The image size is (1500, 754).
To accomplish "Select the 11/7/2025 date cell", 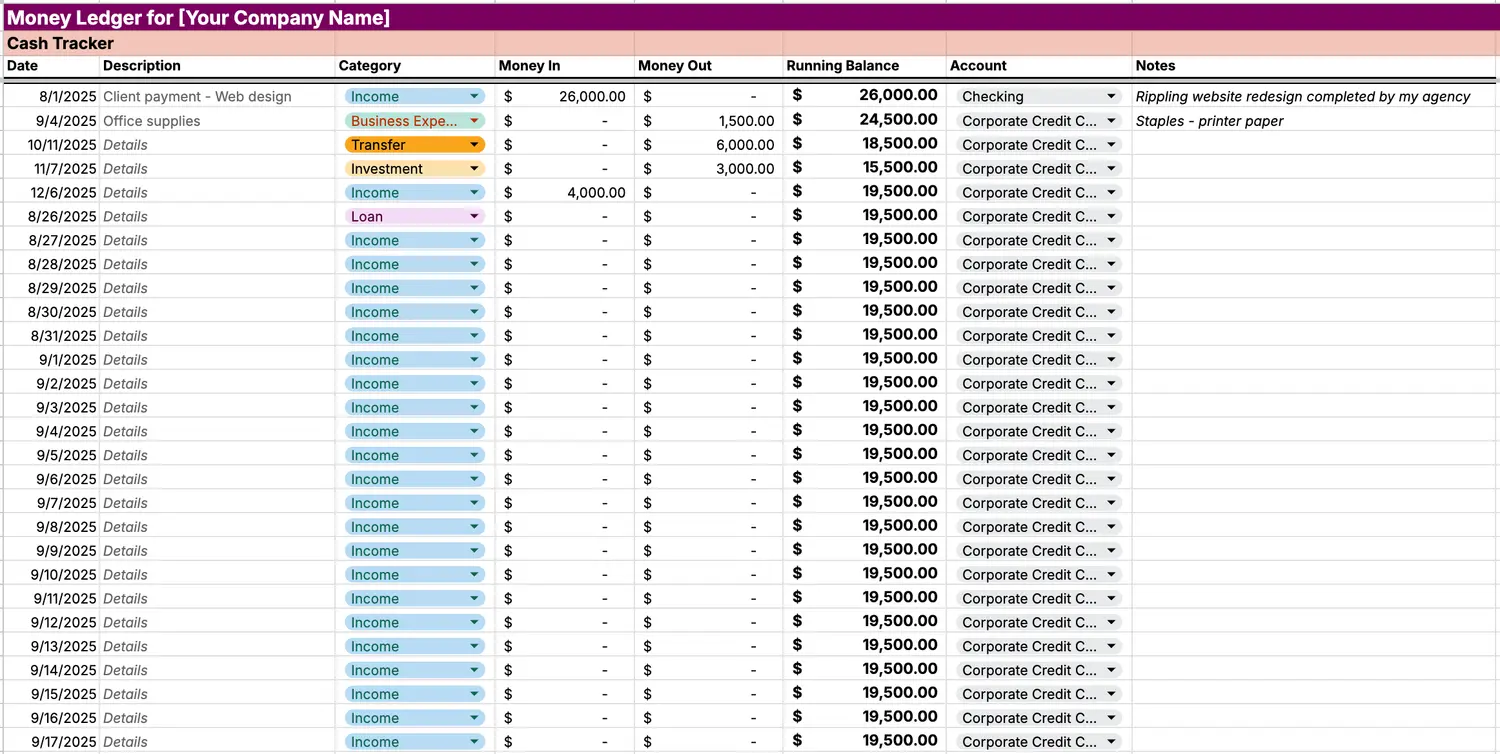I will 50,169.
